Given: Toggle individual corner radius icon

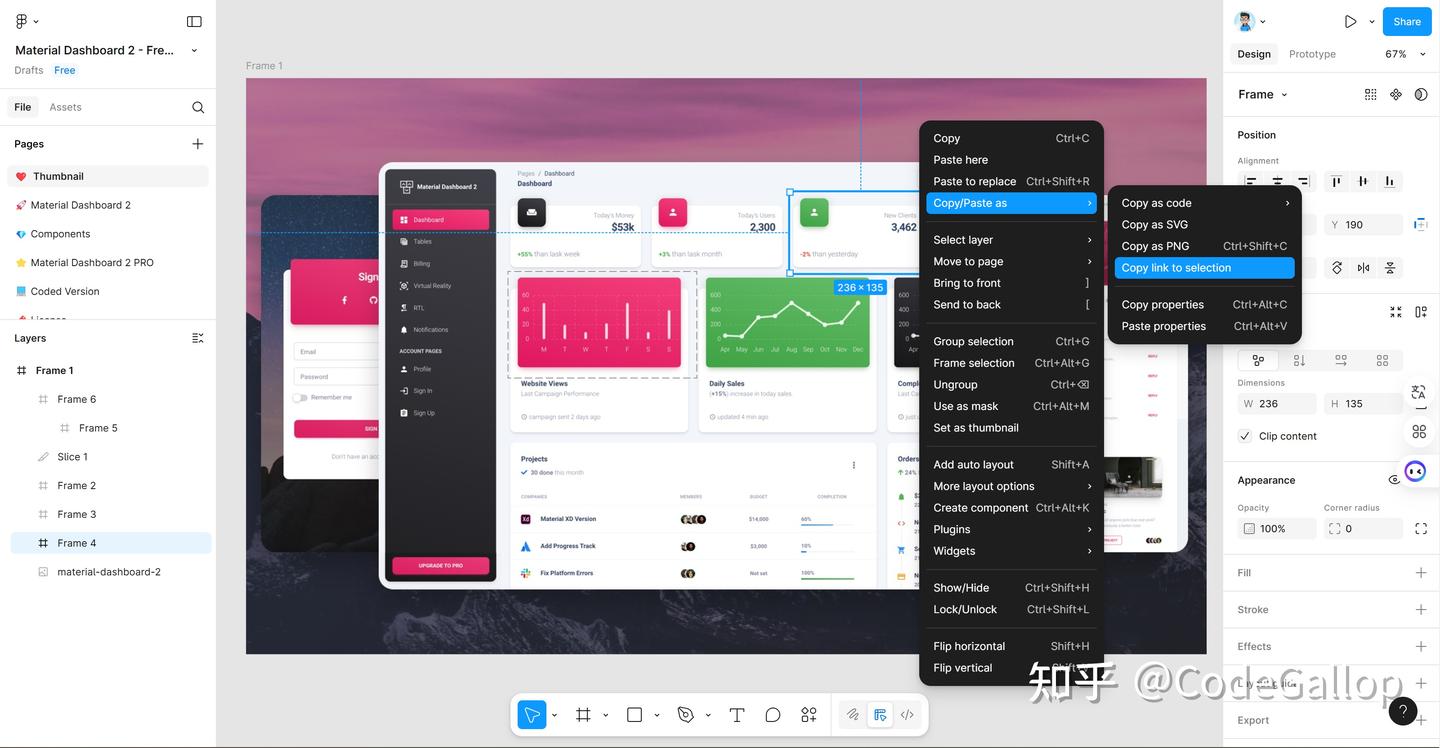Looking at the screenshot, I should 1421,529.
